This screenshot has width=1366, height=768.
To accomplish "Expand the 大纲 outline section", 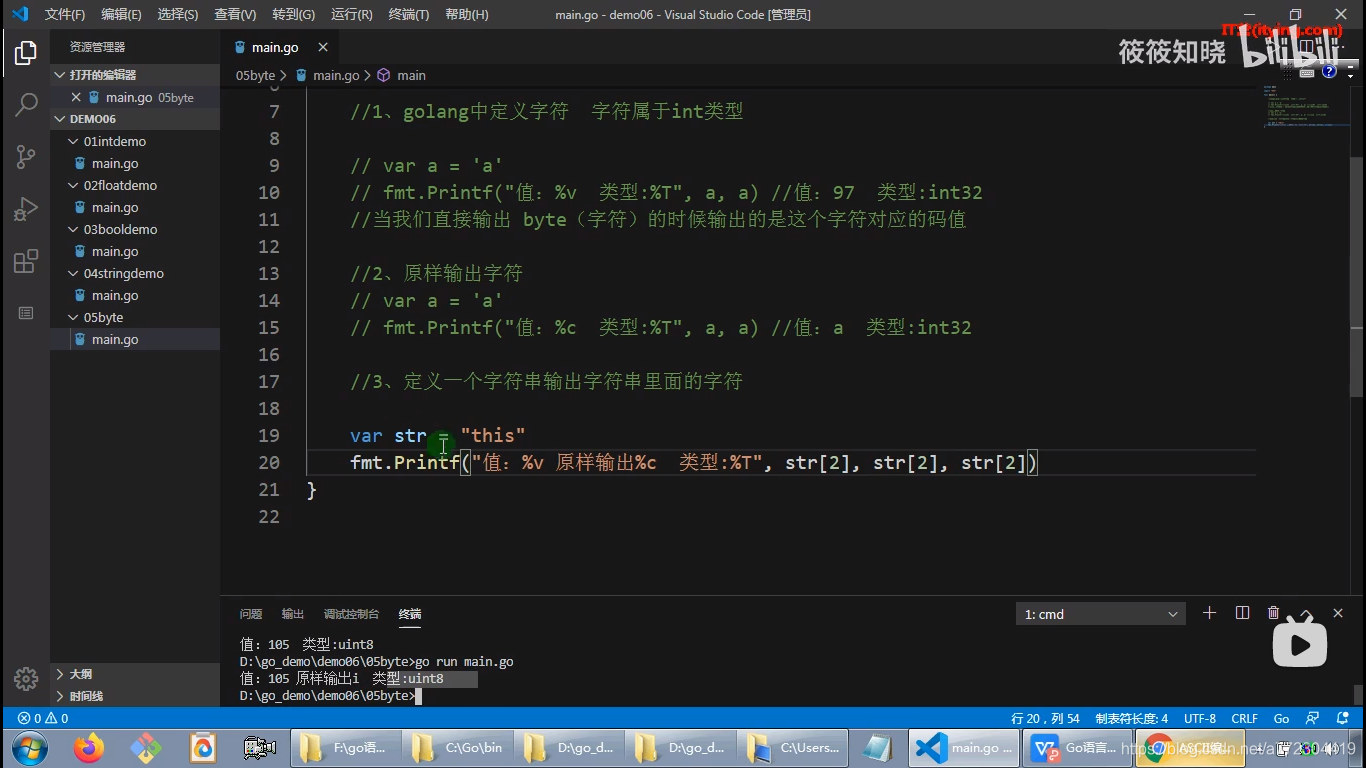I will [x=135, y=674].
